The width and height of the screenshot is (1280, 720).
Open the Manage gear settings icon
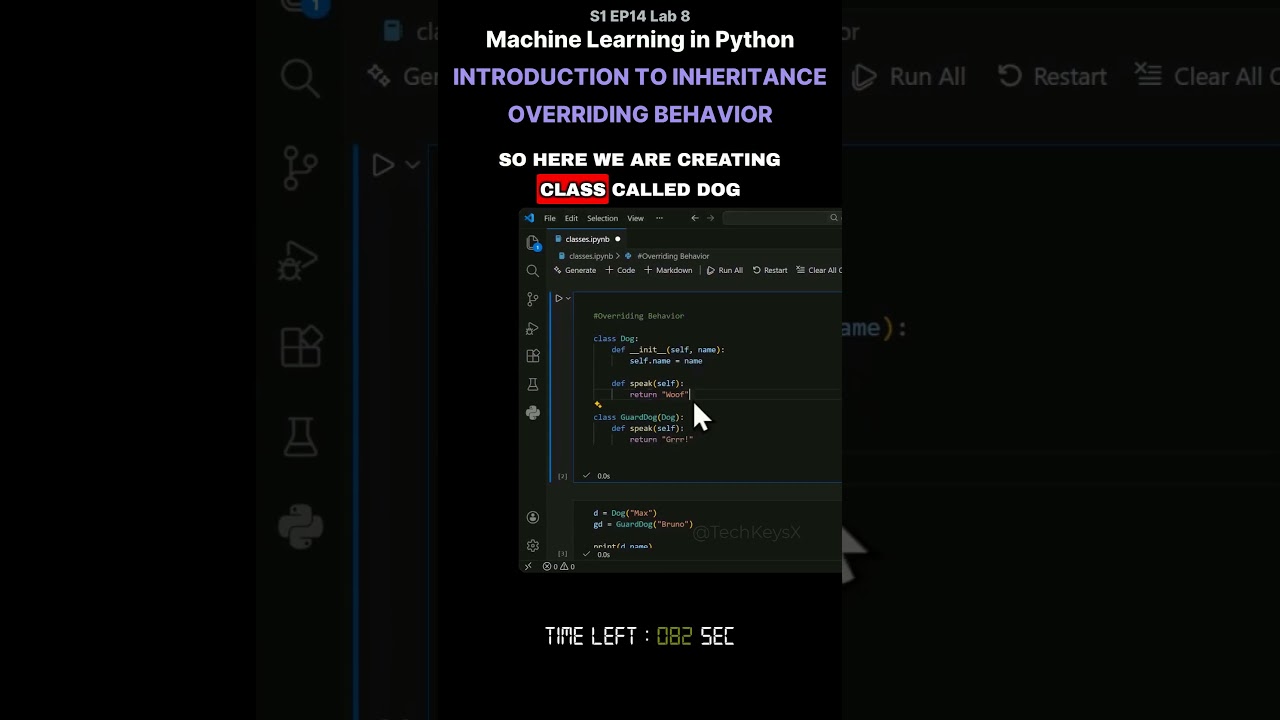click(x=533, y=545)
